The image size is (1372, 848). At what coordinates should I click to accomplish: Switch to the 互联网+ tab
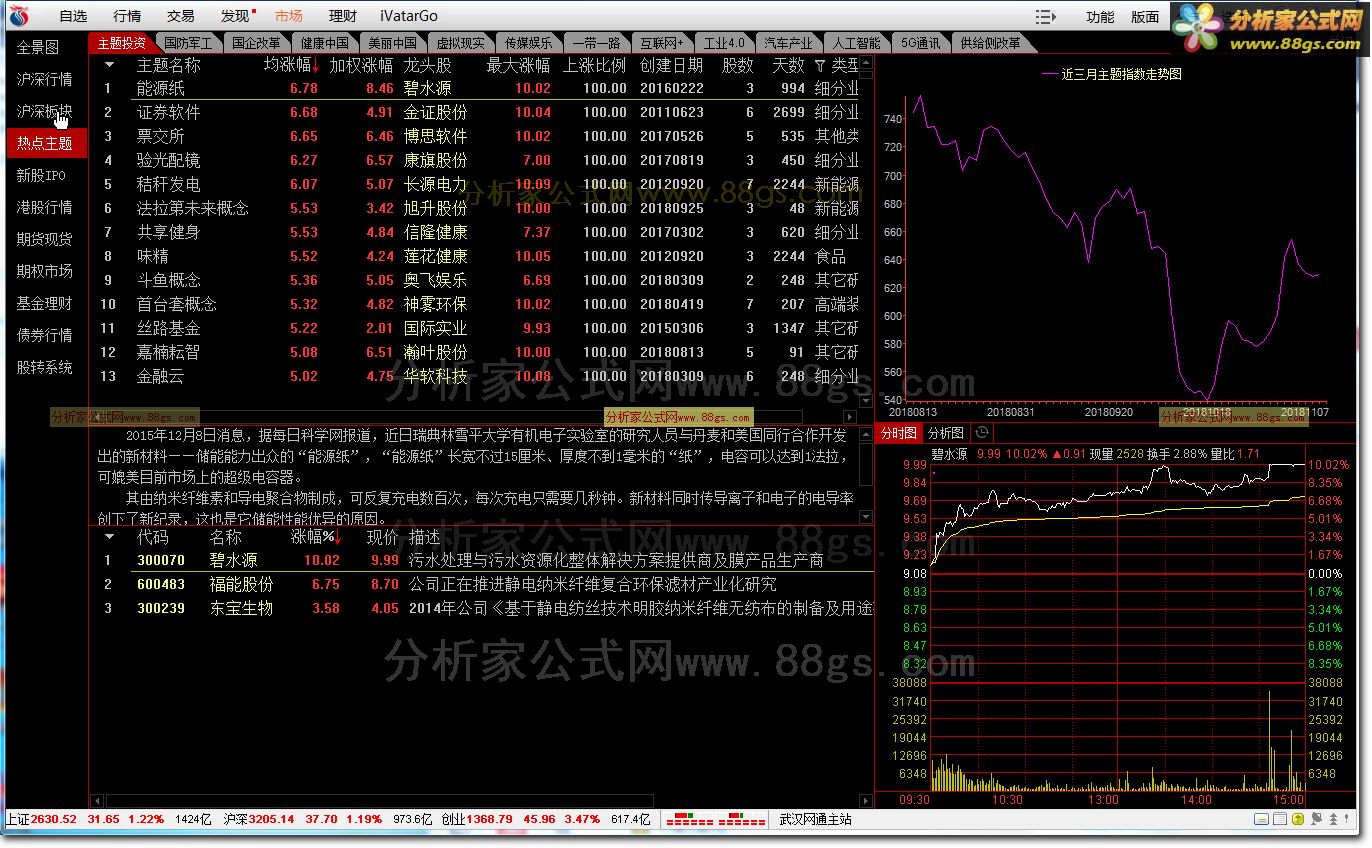click(x=662, y=43)
